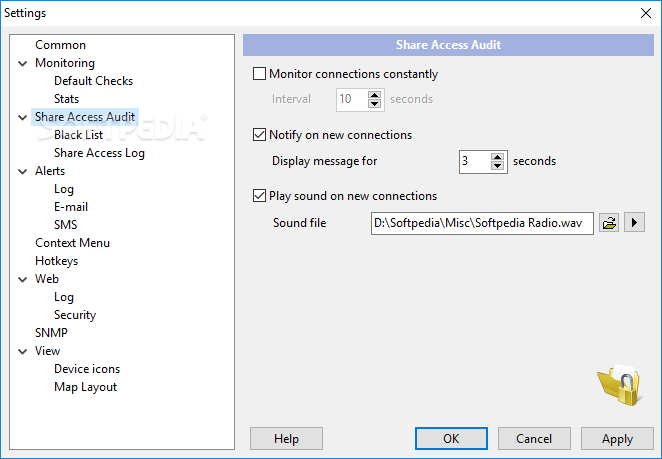Collapse the Web tree node
The image size is (662, 459).
click(23, 279)
